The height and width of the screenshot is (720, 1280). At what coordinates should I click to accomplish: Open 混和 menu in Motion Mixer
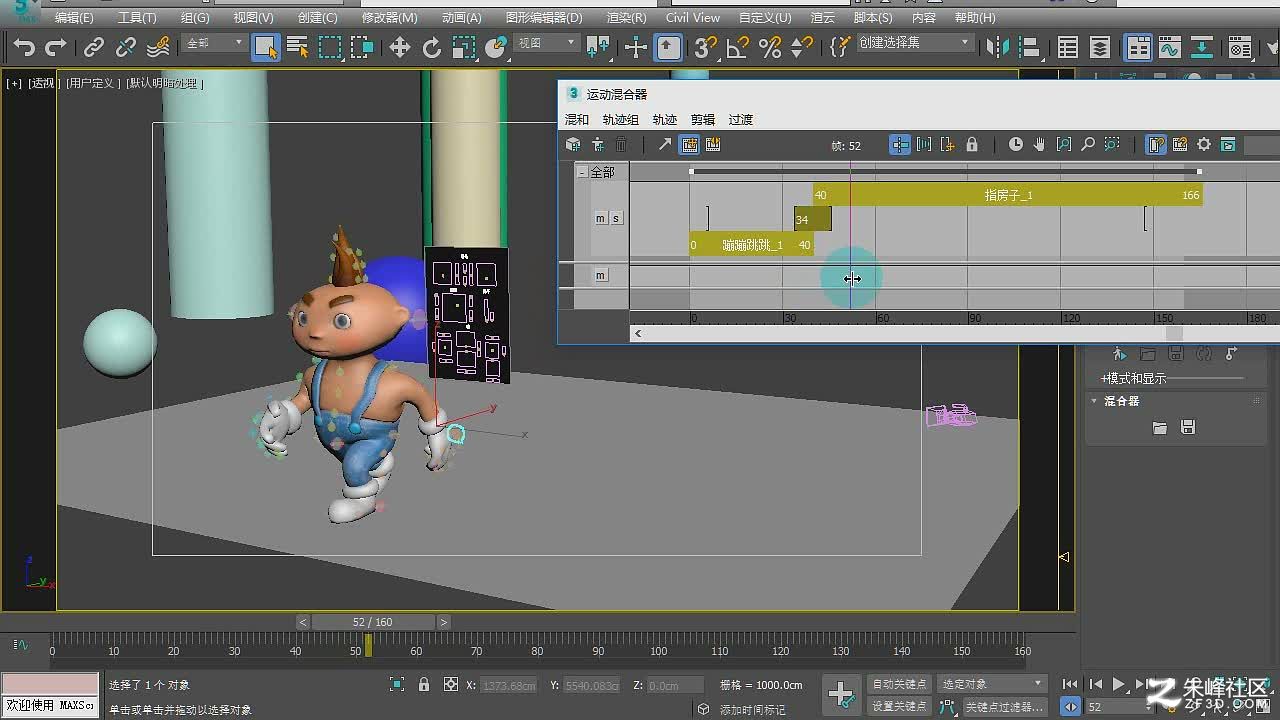(577, 119)
